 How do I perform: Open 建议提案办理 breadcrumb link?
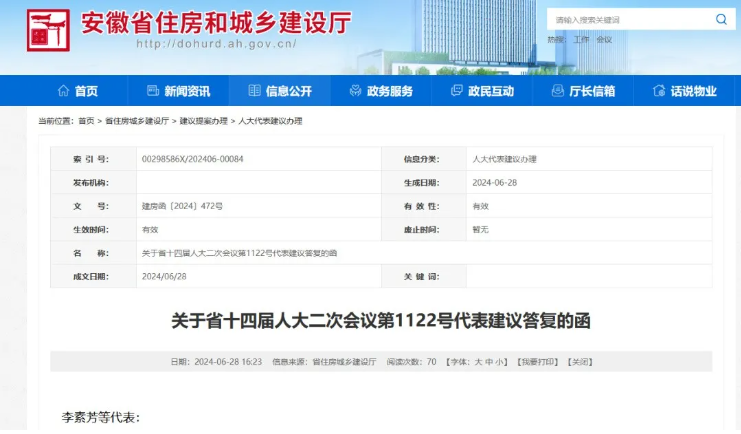(x=203, y=121)
